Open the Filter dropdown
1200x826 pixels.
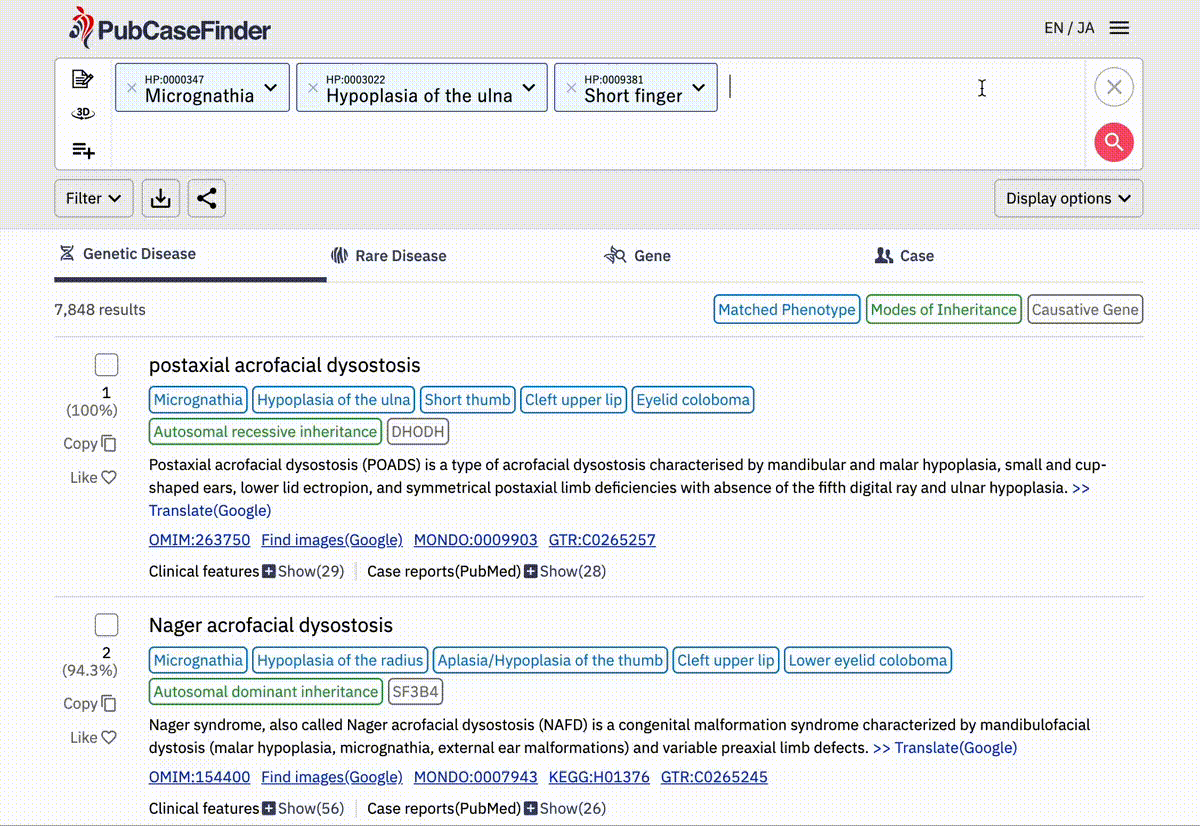93,198
